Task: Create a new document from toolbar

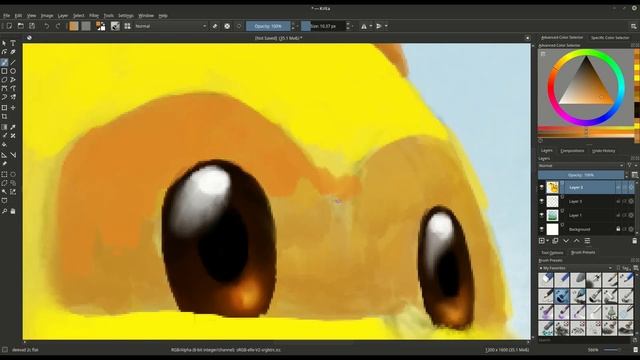Action: [x=9, y=26]
